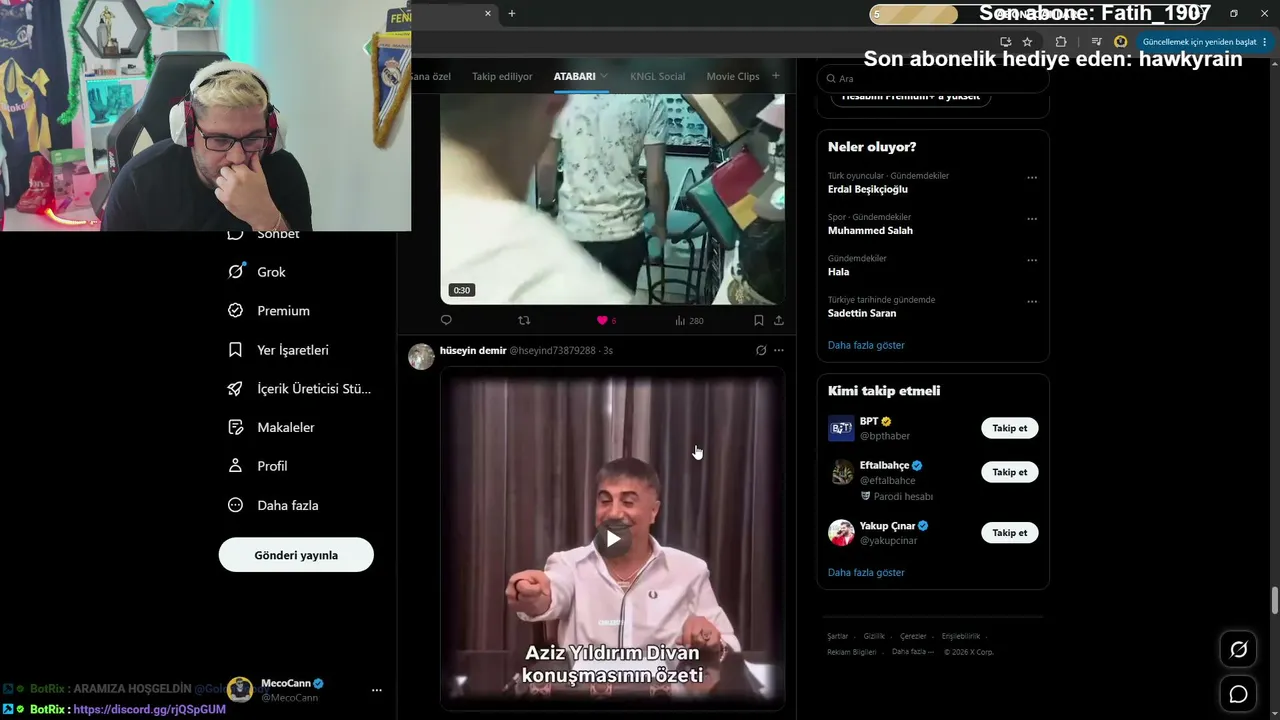Screen dimensions: 1280x720
Task: Open the browser profile avatar
Action: click(1121, 42)
